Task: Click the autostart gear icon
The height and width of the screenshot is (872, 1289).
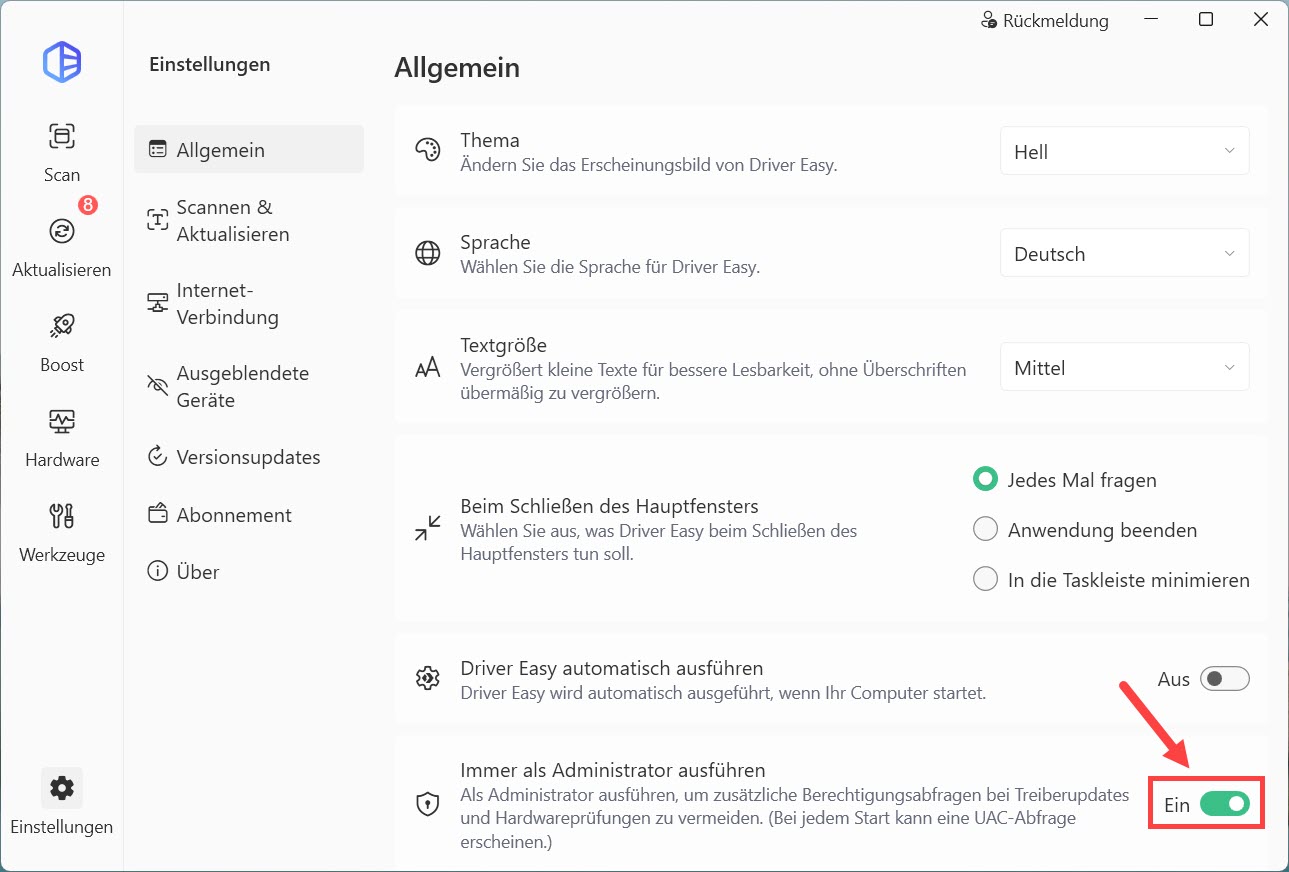Action: (x=428, y=678)
